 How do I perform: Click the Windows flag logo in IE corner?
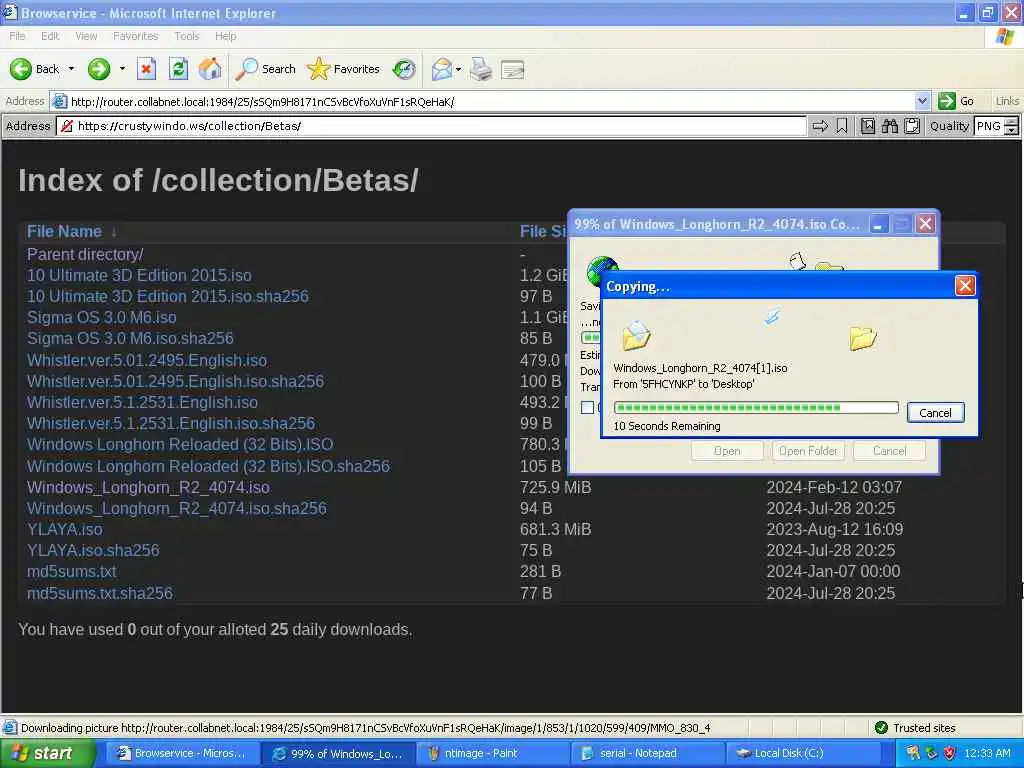[x=1005, y=37]
